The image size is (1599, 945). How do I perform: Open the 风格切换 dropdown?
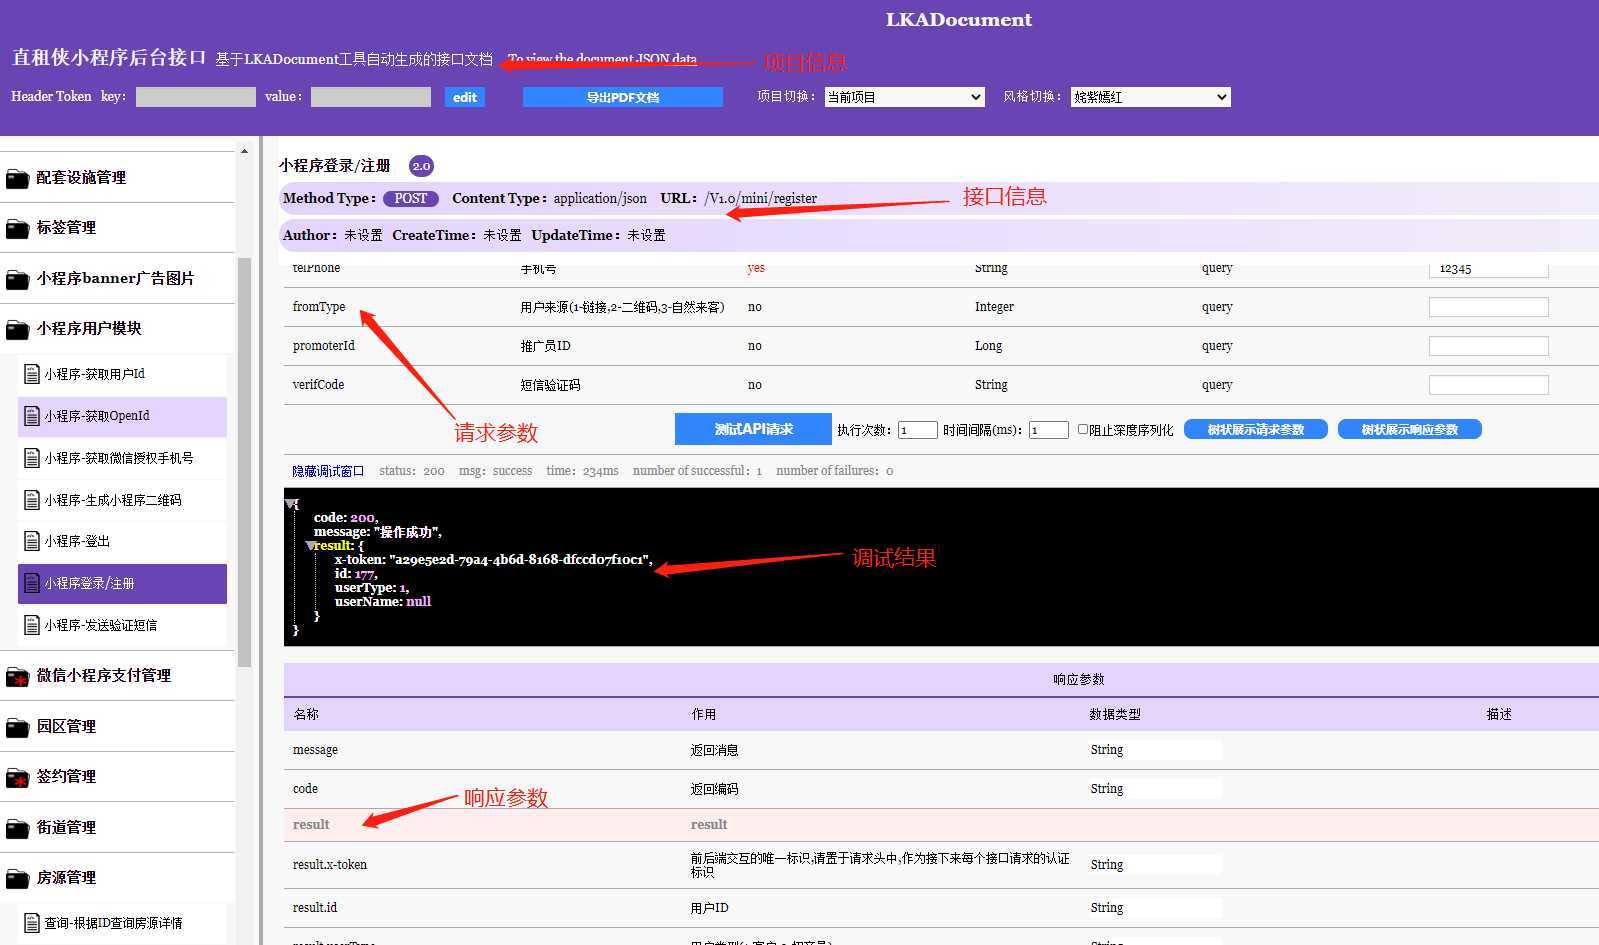click(x=1150, y=97)
